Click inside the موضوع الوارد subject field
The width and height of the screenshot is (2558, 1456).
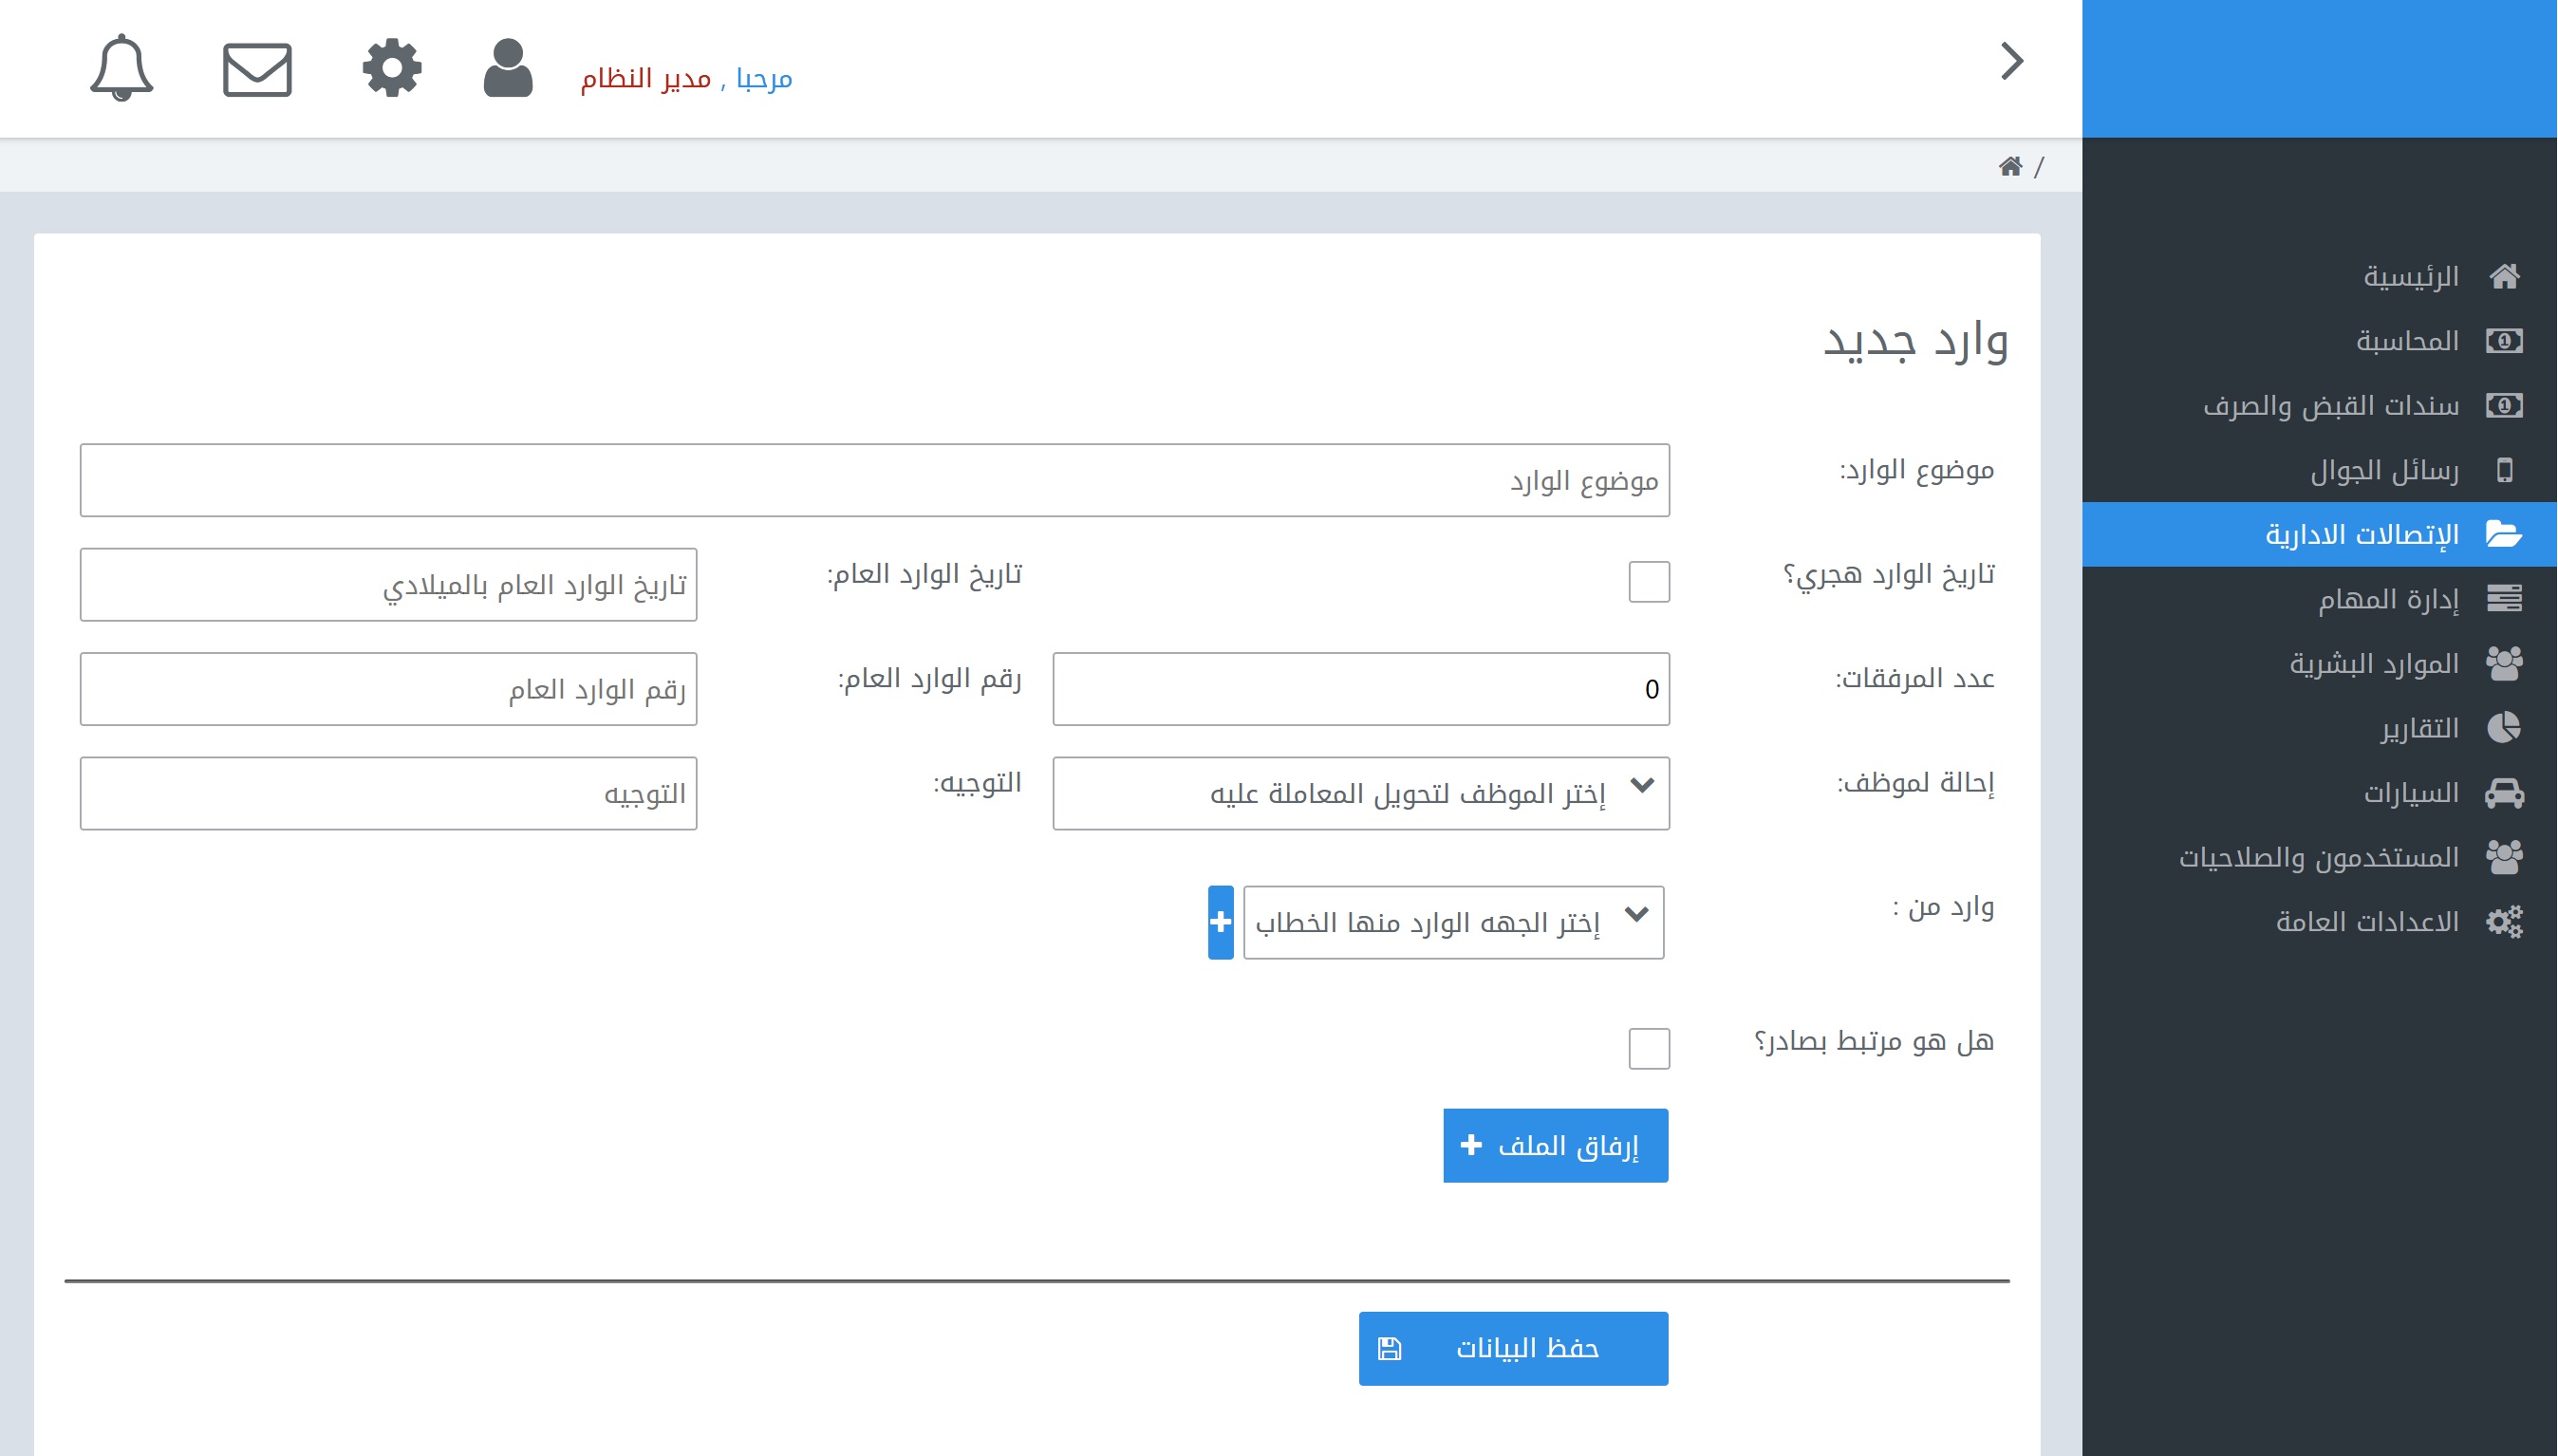875,480
